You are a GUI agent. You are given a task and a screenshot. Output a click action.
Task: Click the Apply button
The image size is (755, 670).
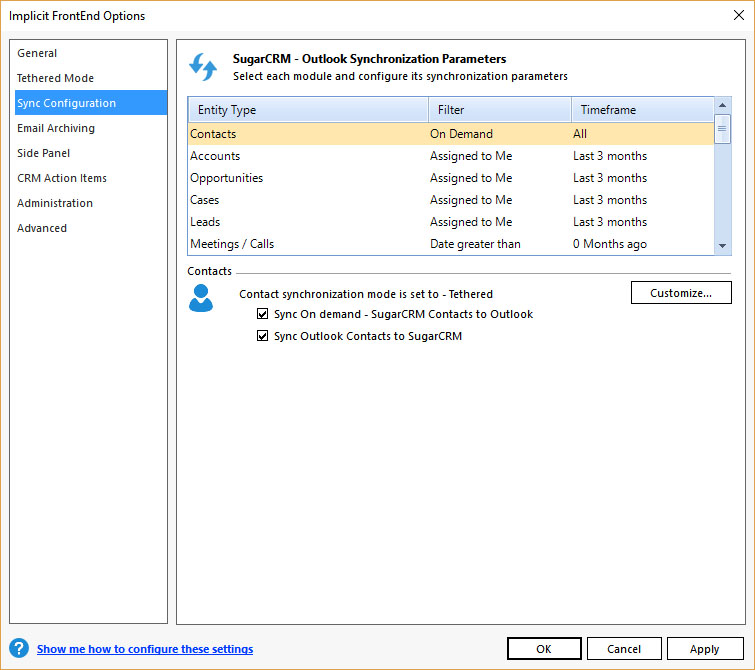(x=705, y=649)
